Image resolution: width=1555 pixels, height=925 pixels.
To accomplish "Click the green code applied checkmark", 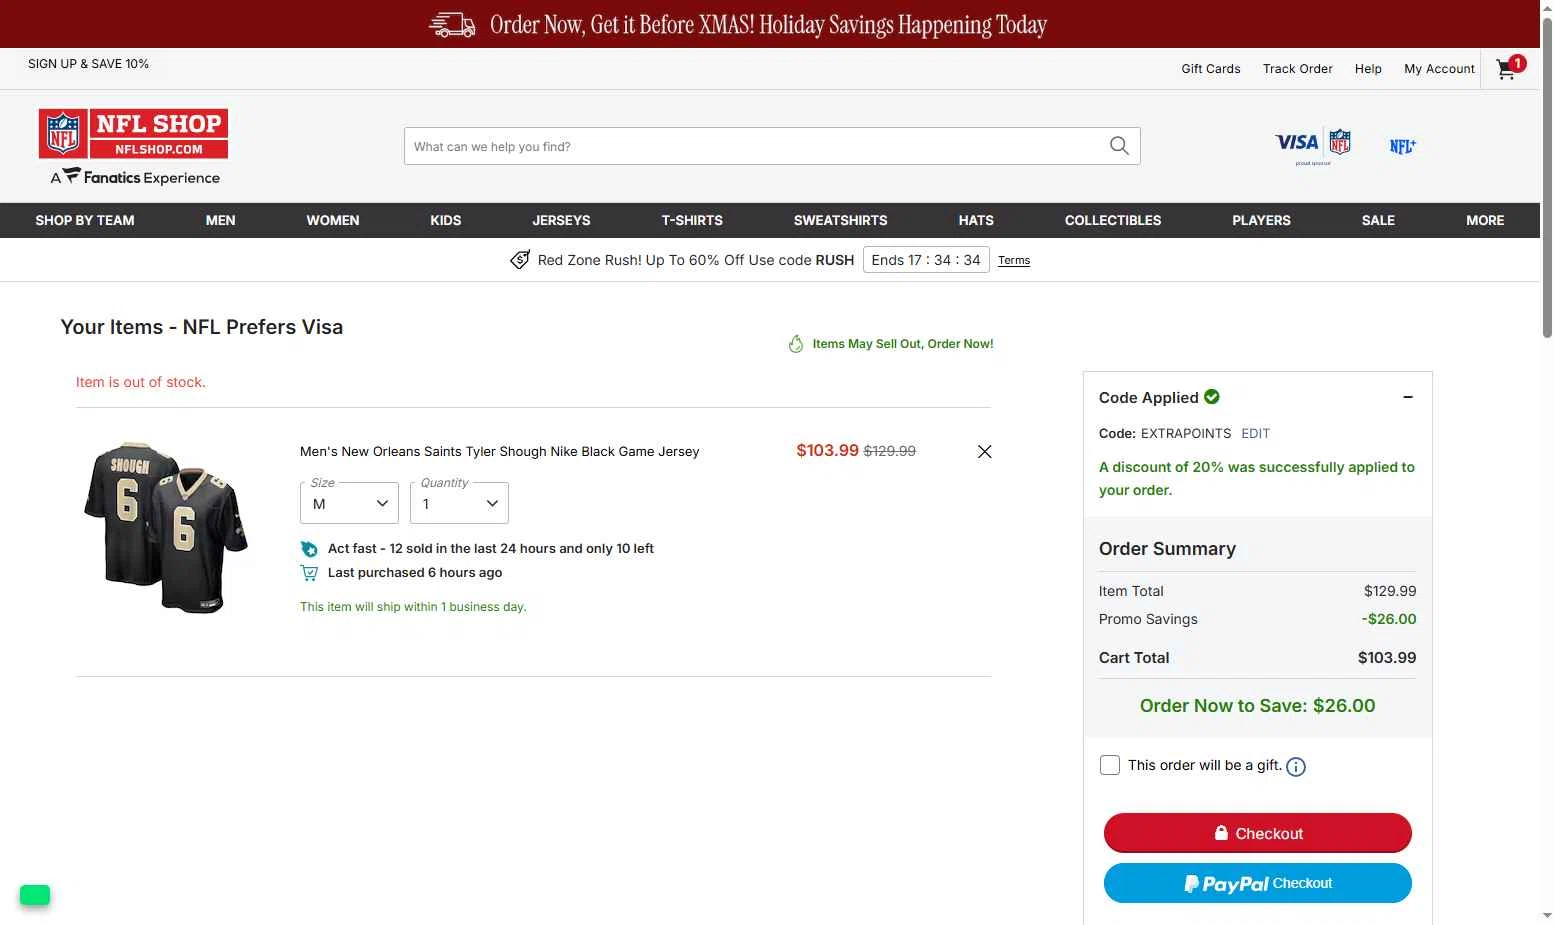I will [1212, 397].
